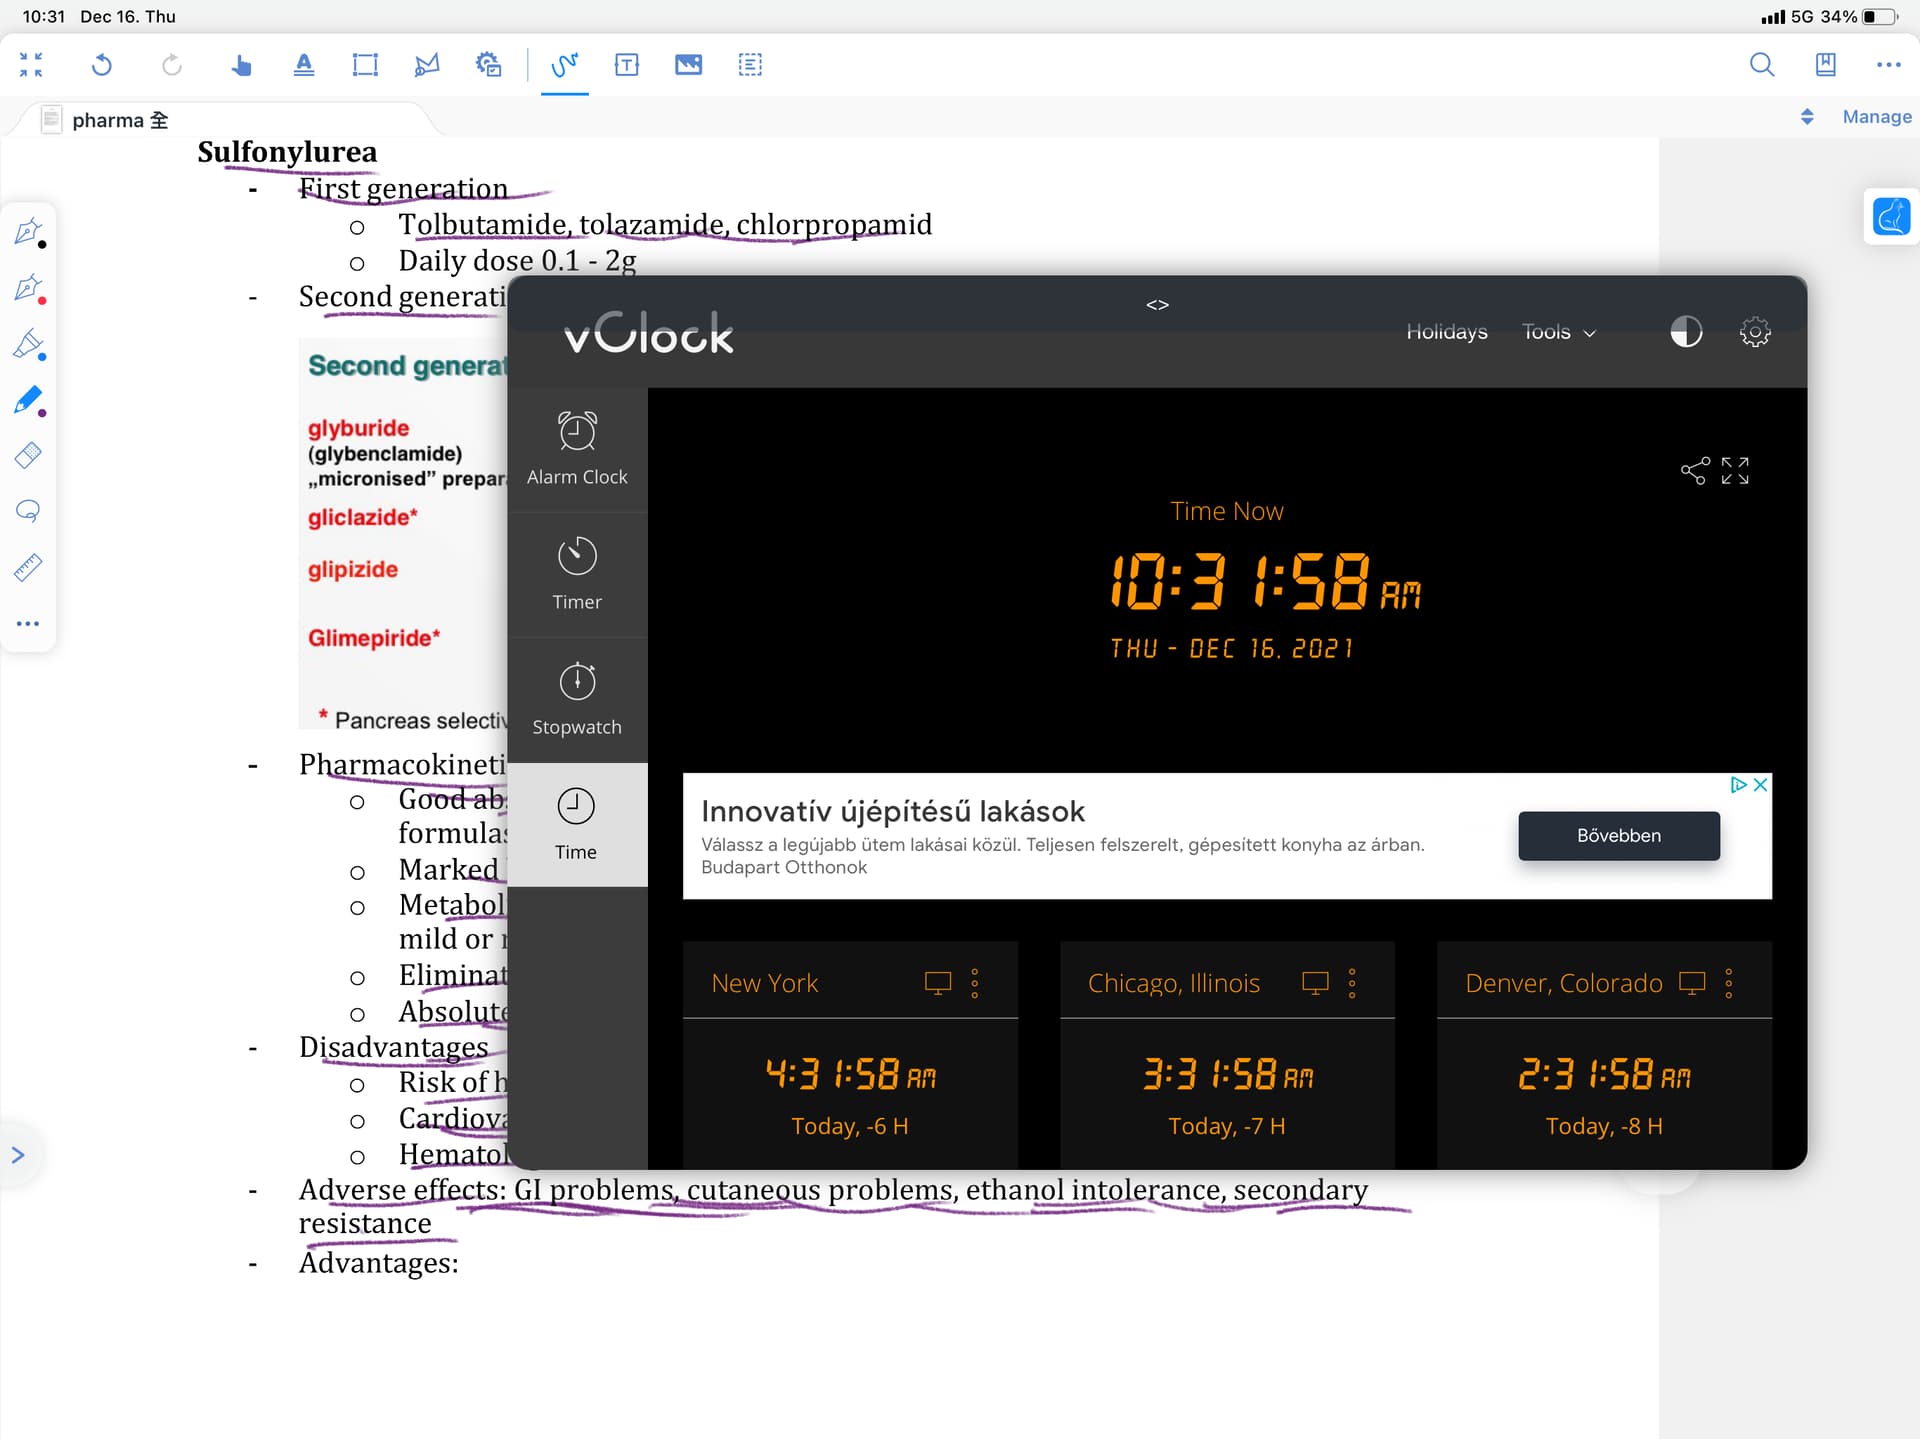The width and height of the screenshot is (1920, 1439).
Task: Open the pharma document tab
Action: [x=108, y=120]
